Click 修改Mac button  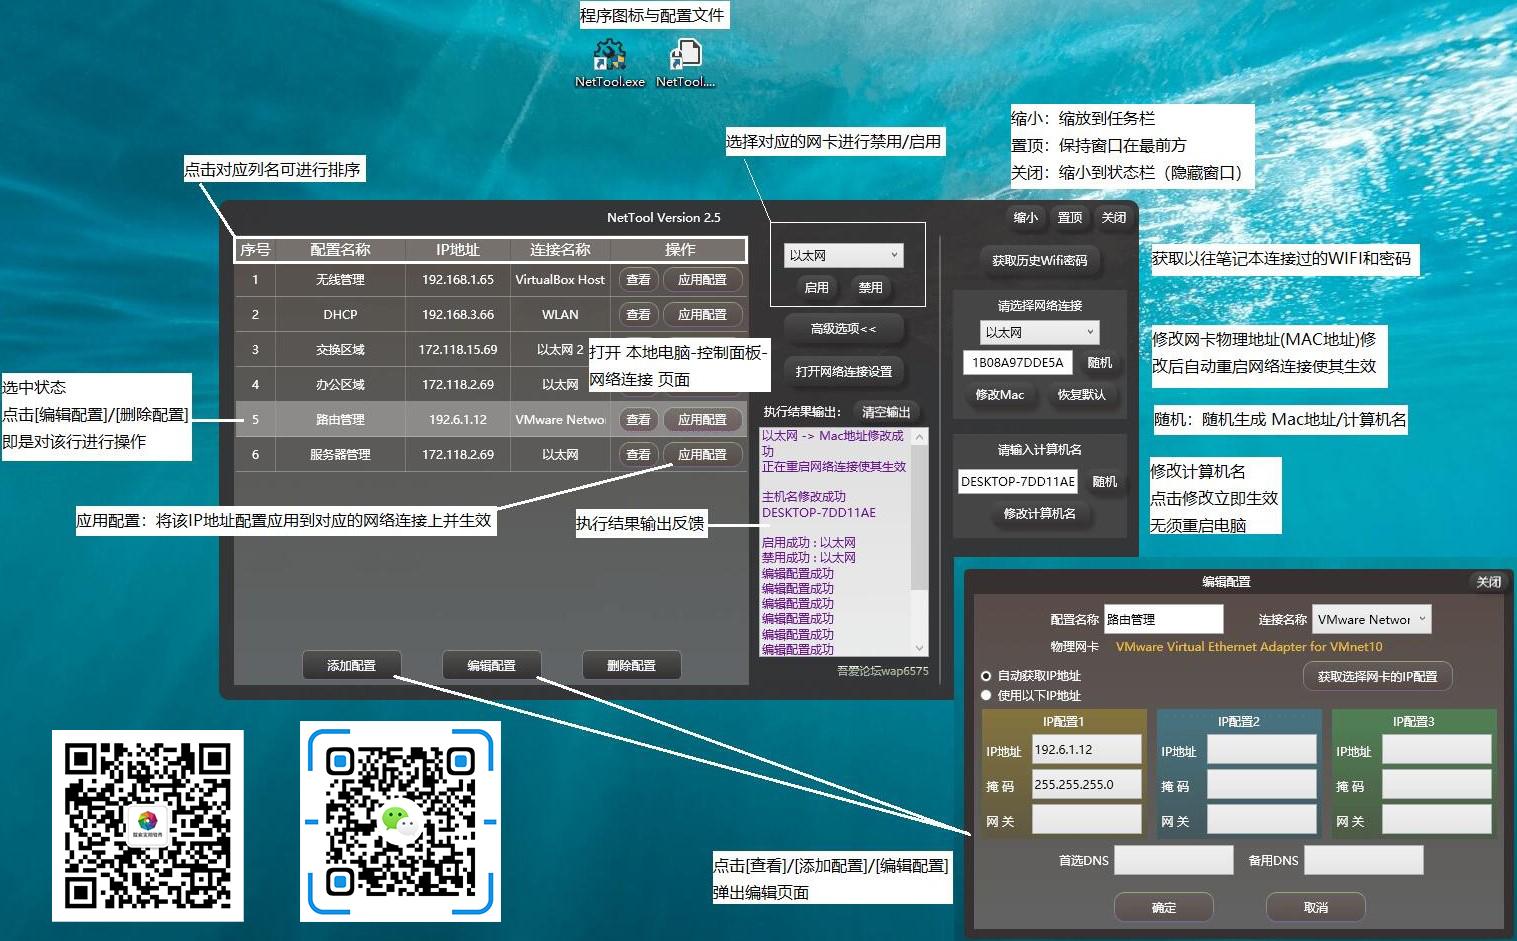[x=999, y=395]
